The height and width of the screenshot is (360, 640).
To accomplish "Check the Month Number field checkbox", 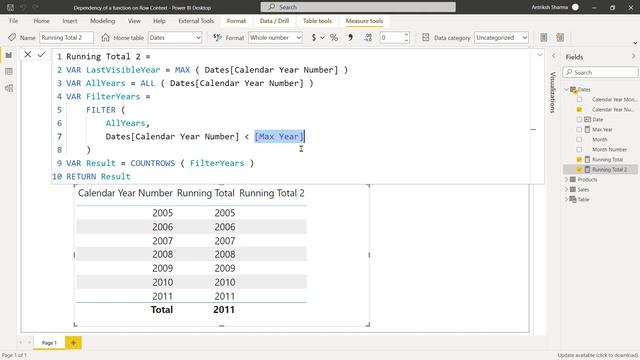I will (579, 149).
